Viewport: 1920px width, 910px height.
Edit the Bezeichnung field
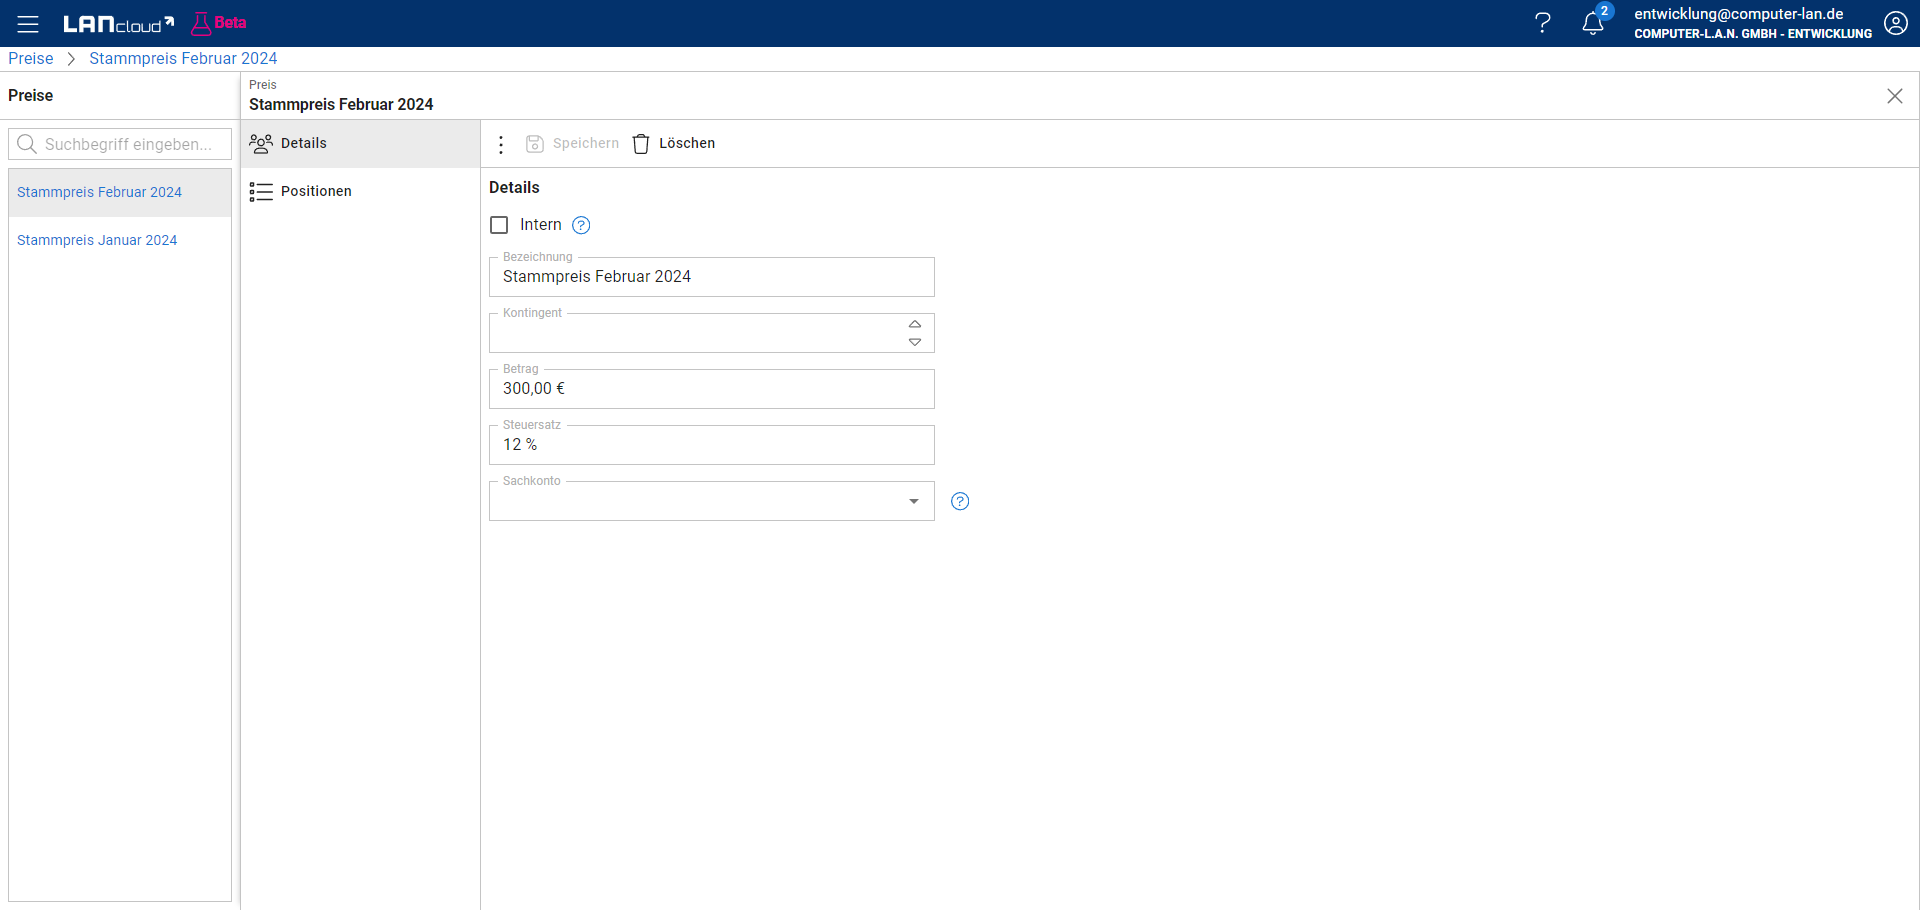712,277
